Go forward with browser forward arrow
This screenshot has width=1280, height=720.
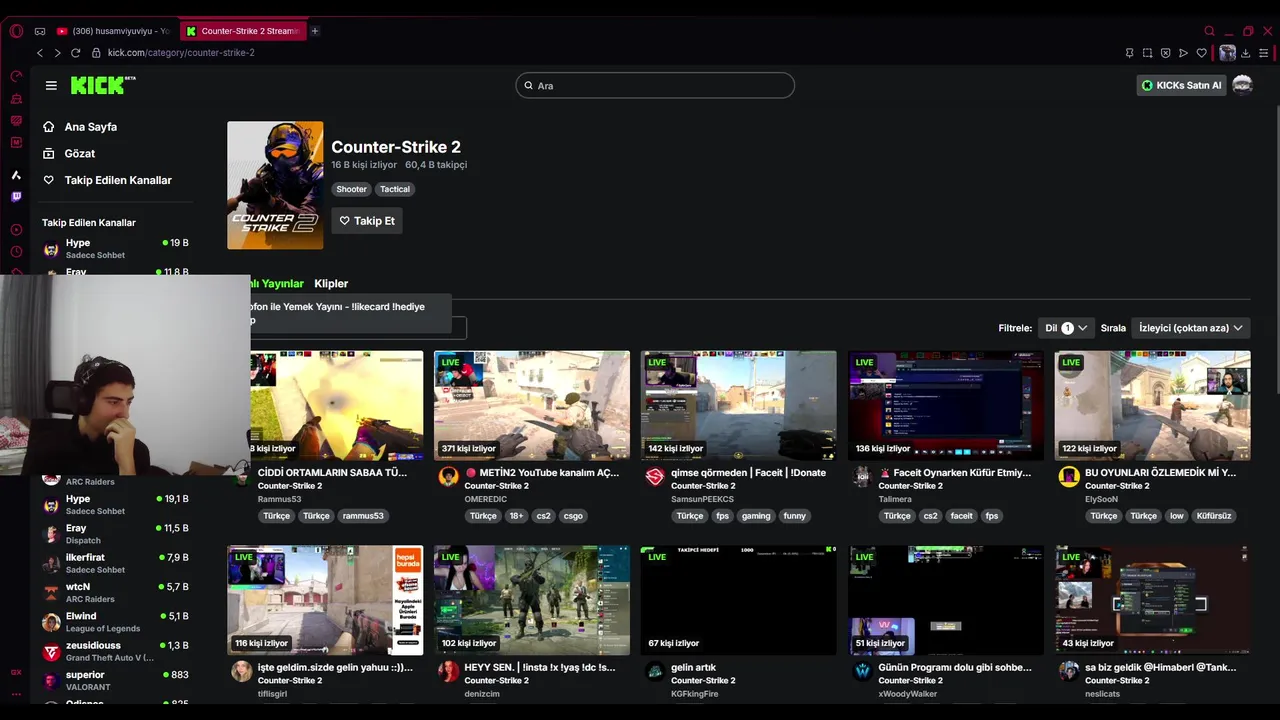pos(57,53)
